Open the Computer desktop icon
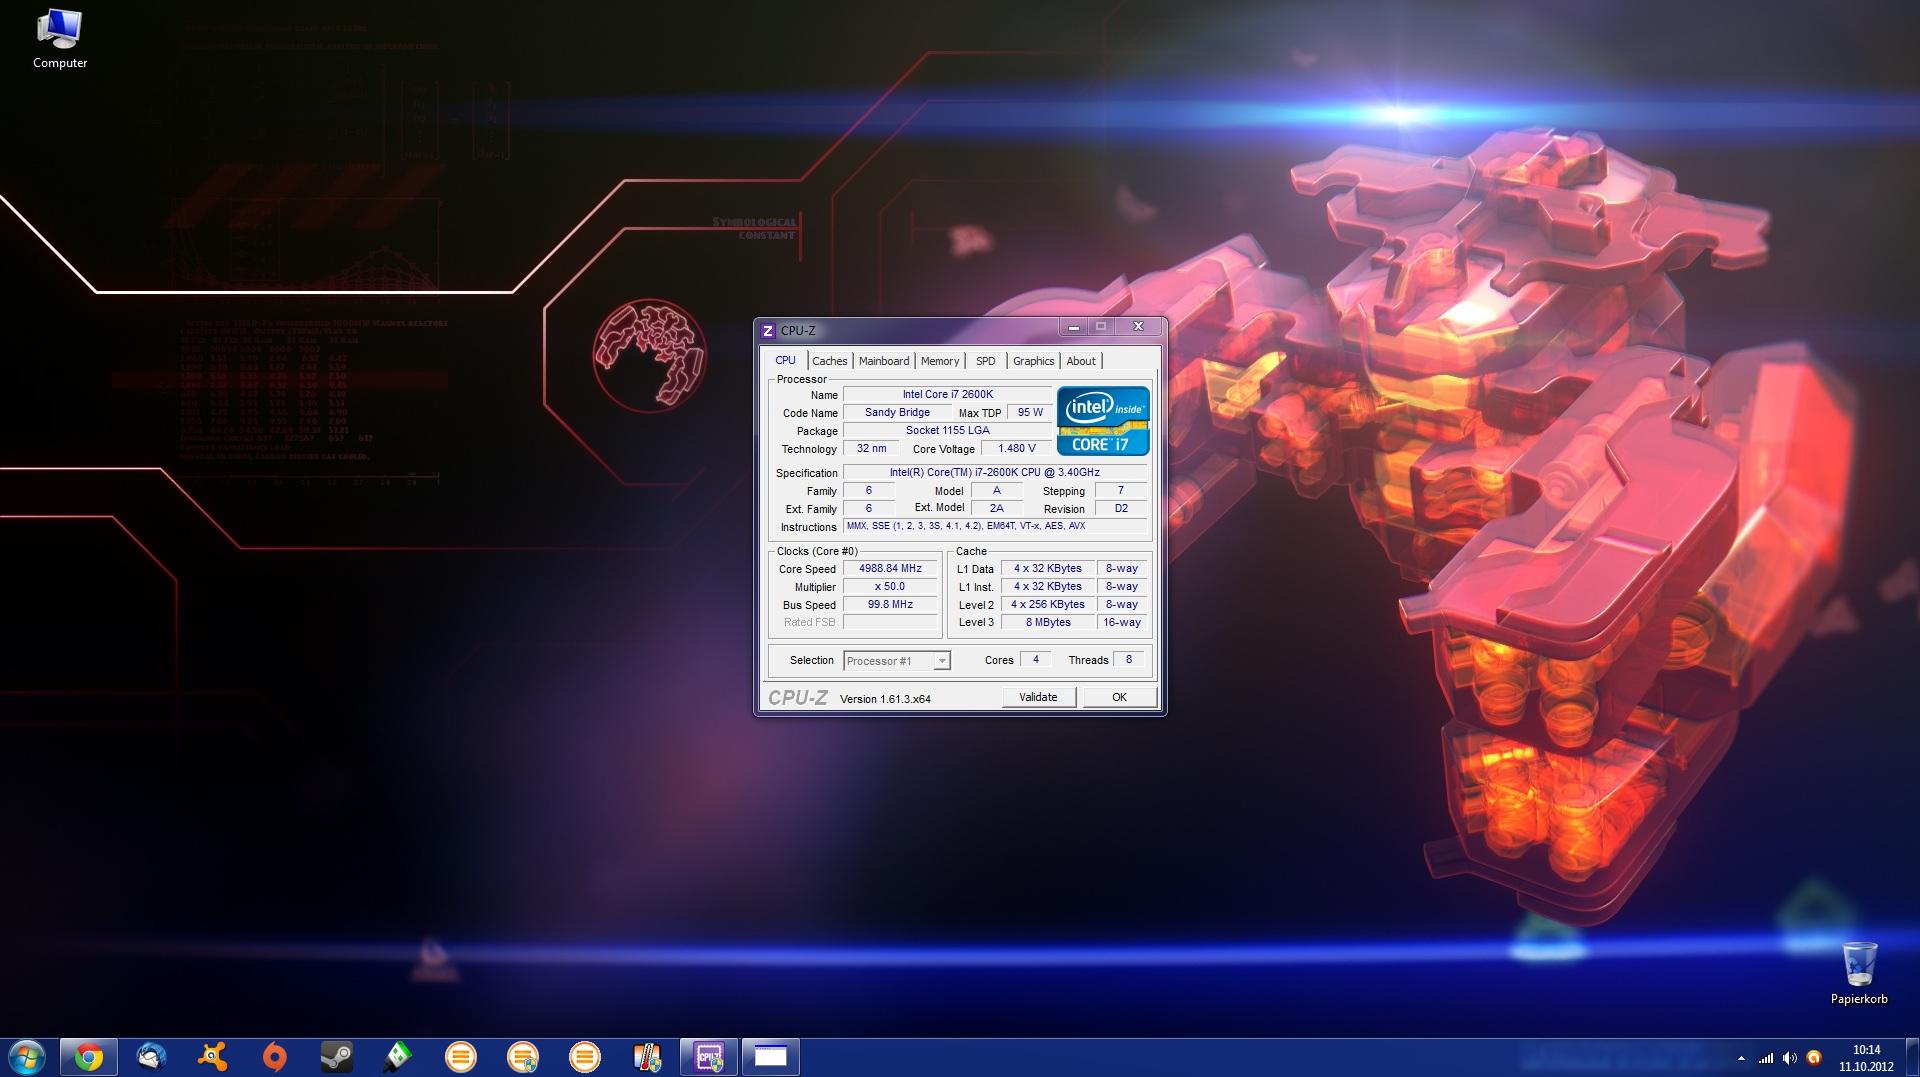The height and width of the screenshot is (1077, 1920). coord(60,40)
